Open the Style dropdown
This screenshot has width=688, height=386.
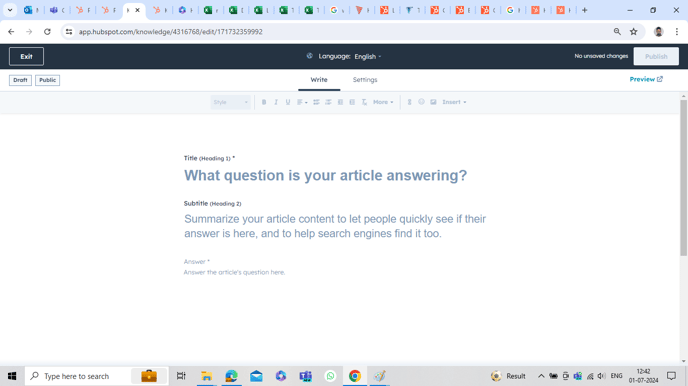click(x=230, y=102)
